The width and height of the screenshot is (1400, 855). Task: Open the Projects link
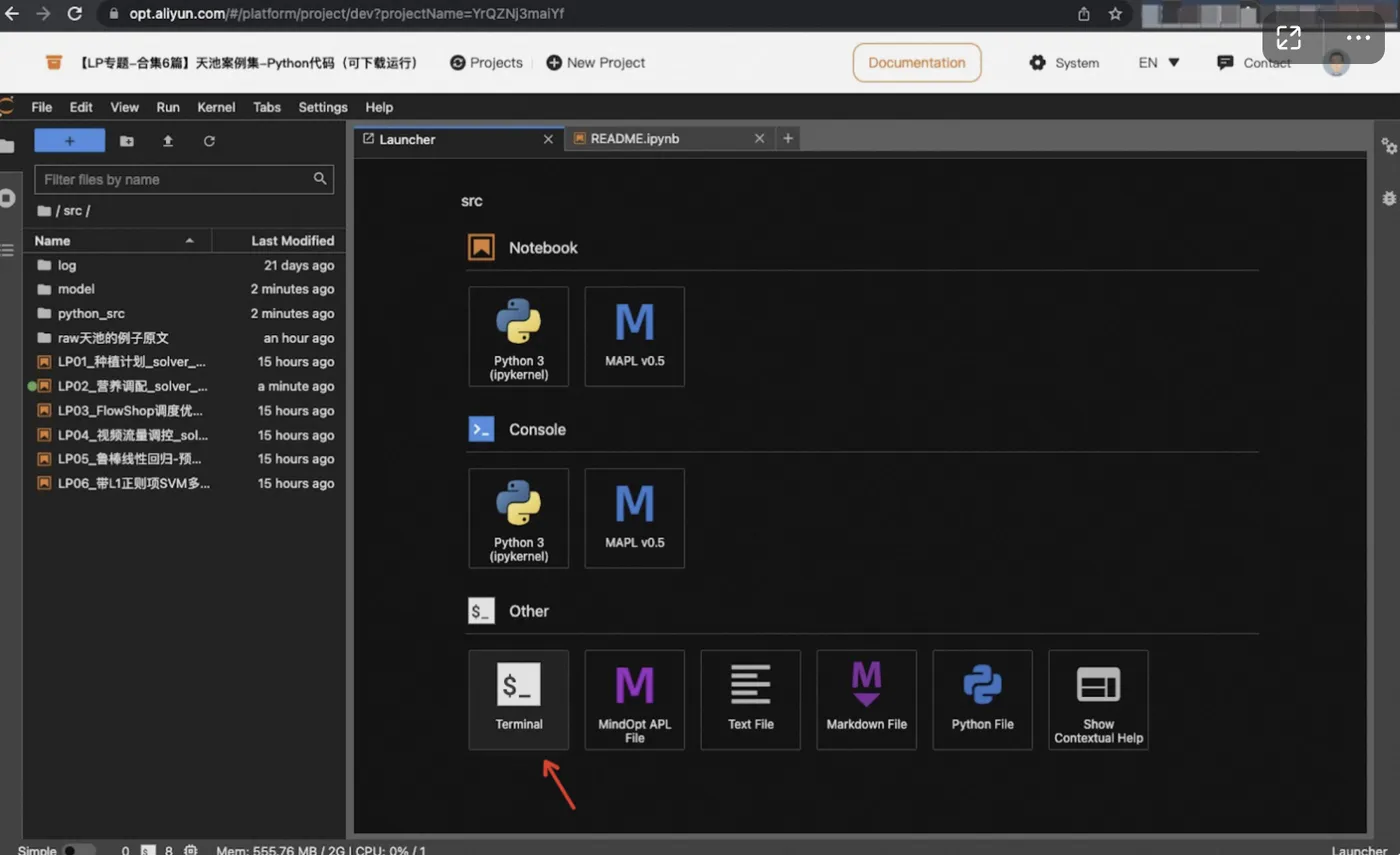(486, 62)
